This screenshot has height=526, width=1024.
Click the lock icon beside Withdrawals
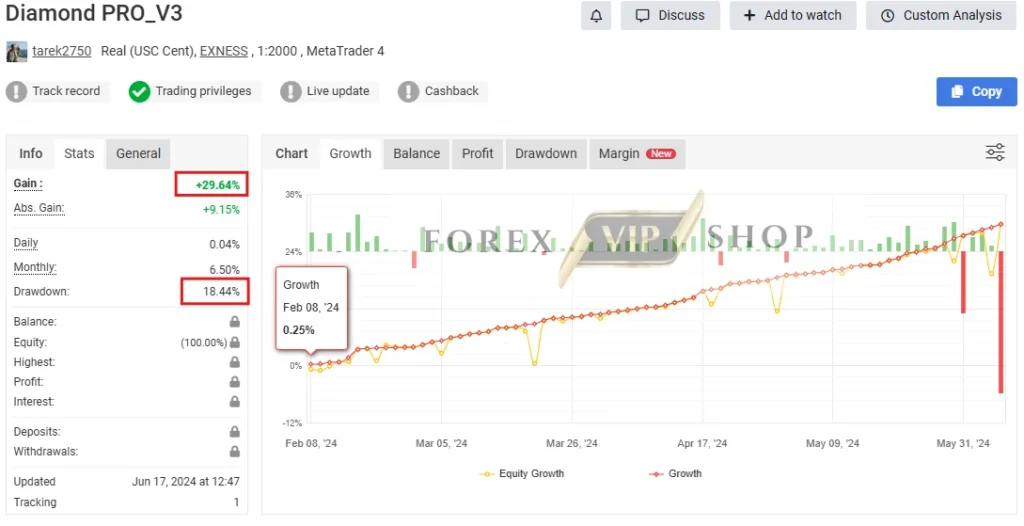(234, 452)
